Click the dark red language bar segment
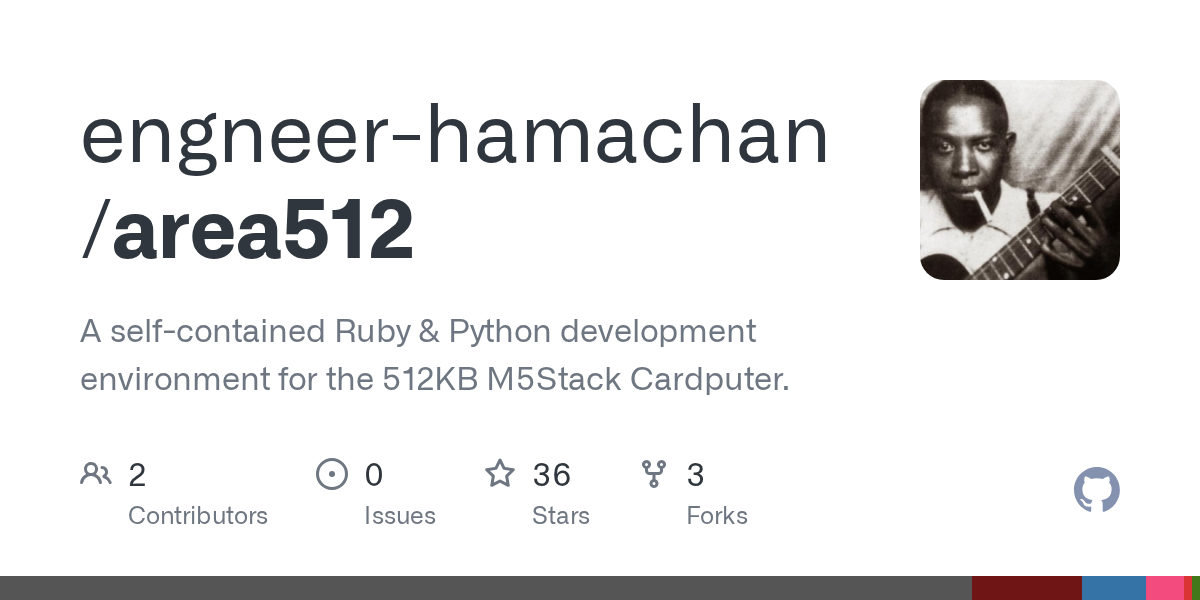 [1027, 588]
